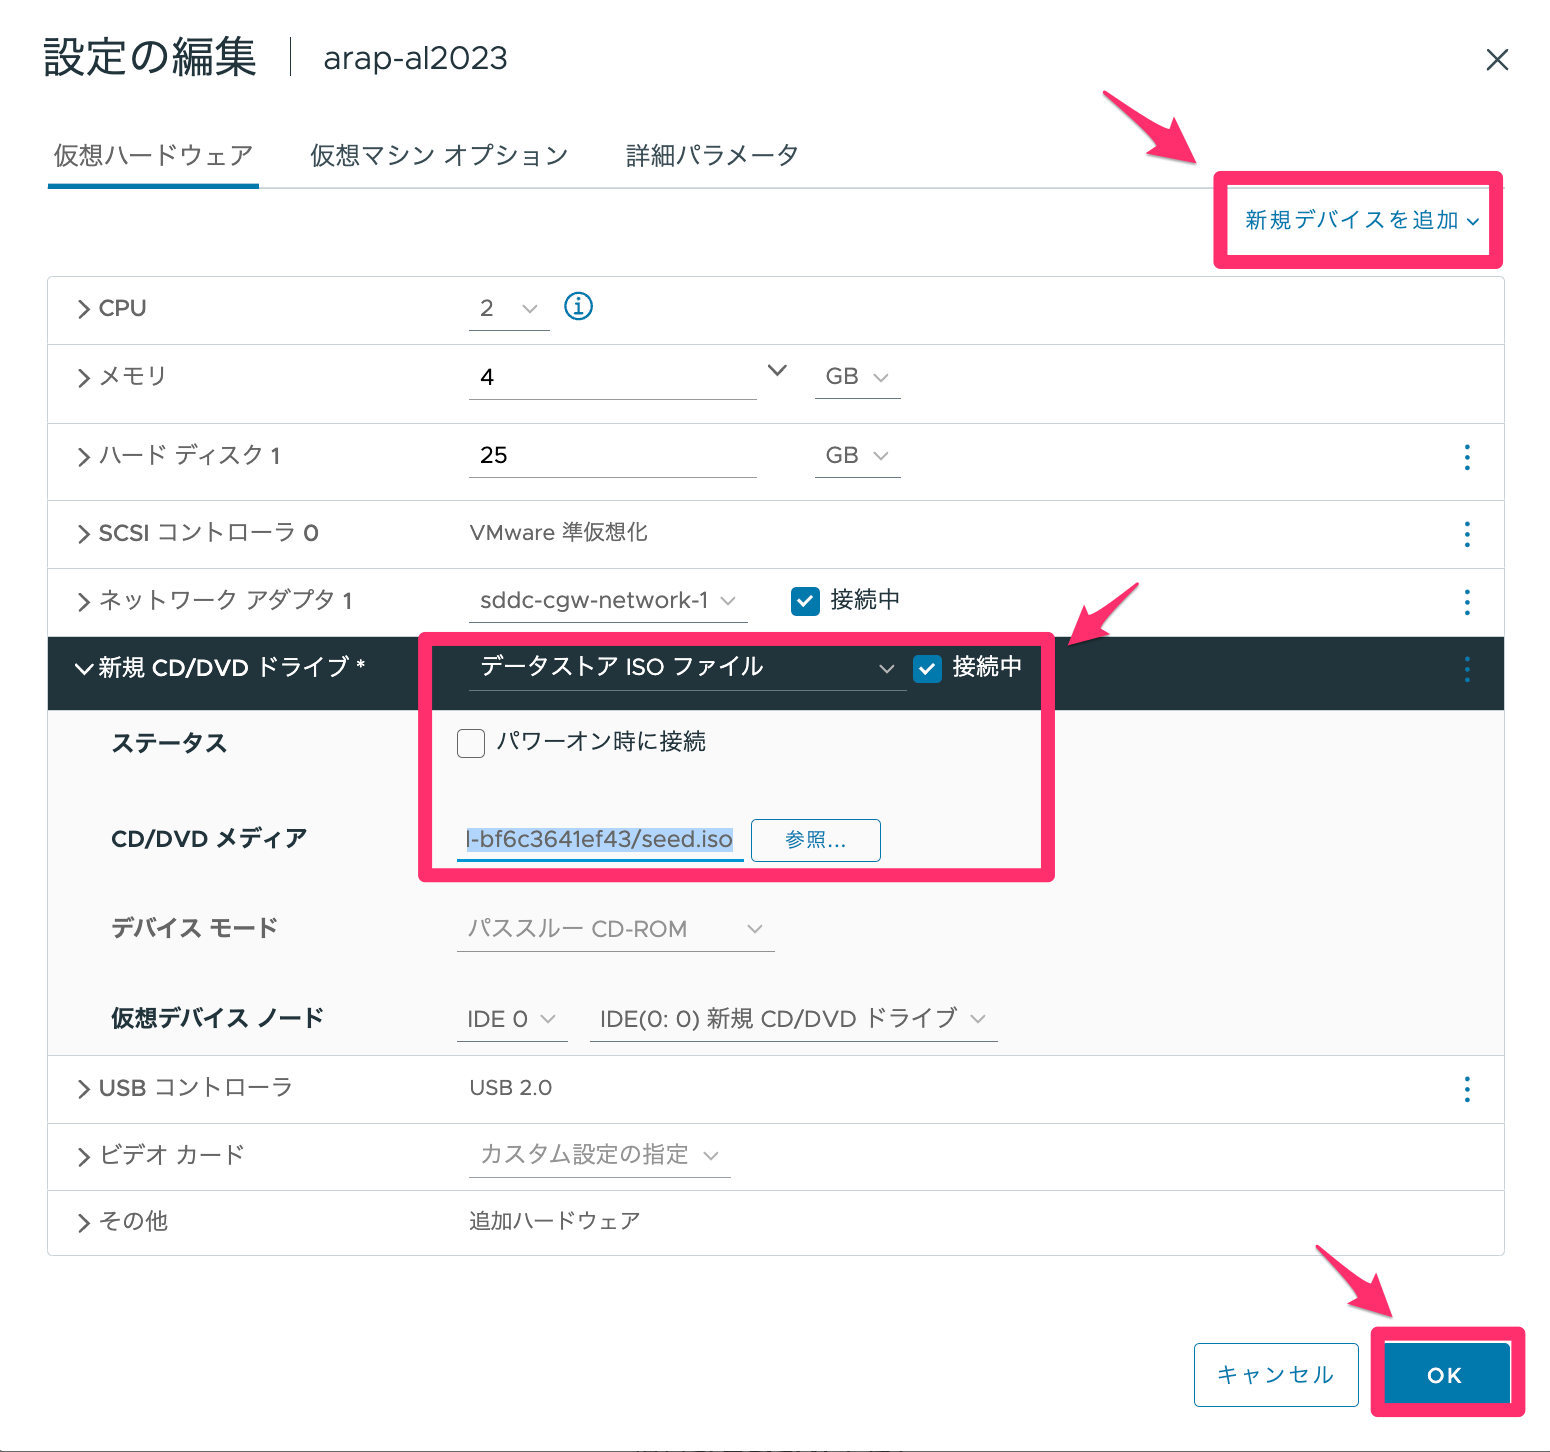Select the seed.iso path input field

coord(597,840)
